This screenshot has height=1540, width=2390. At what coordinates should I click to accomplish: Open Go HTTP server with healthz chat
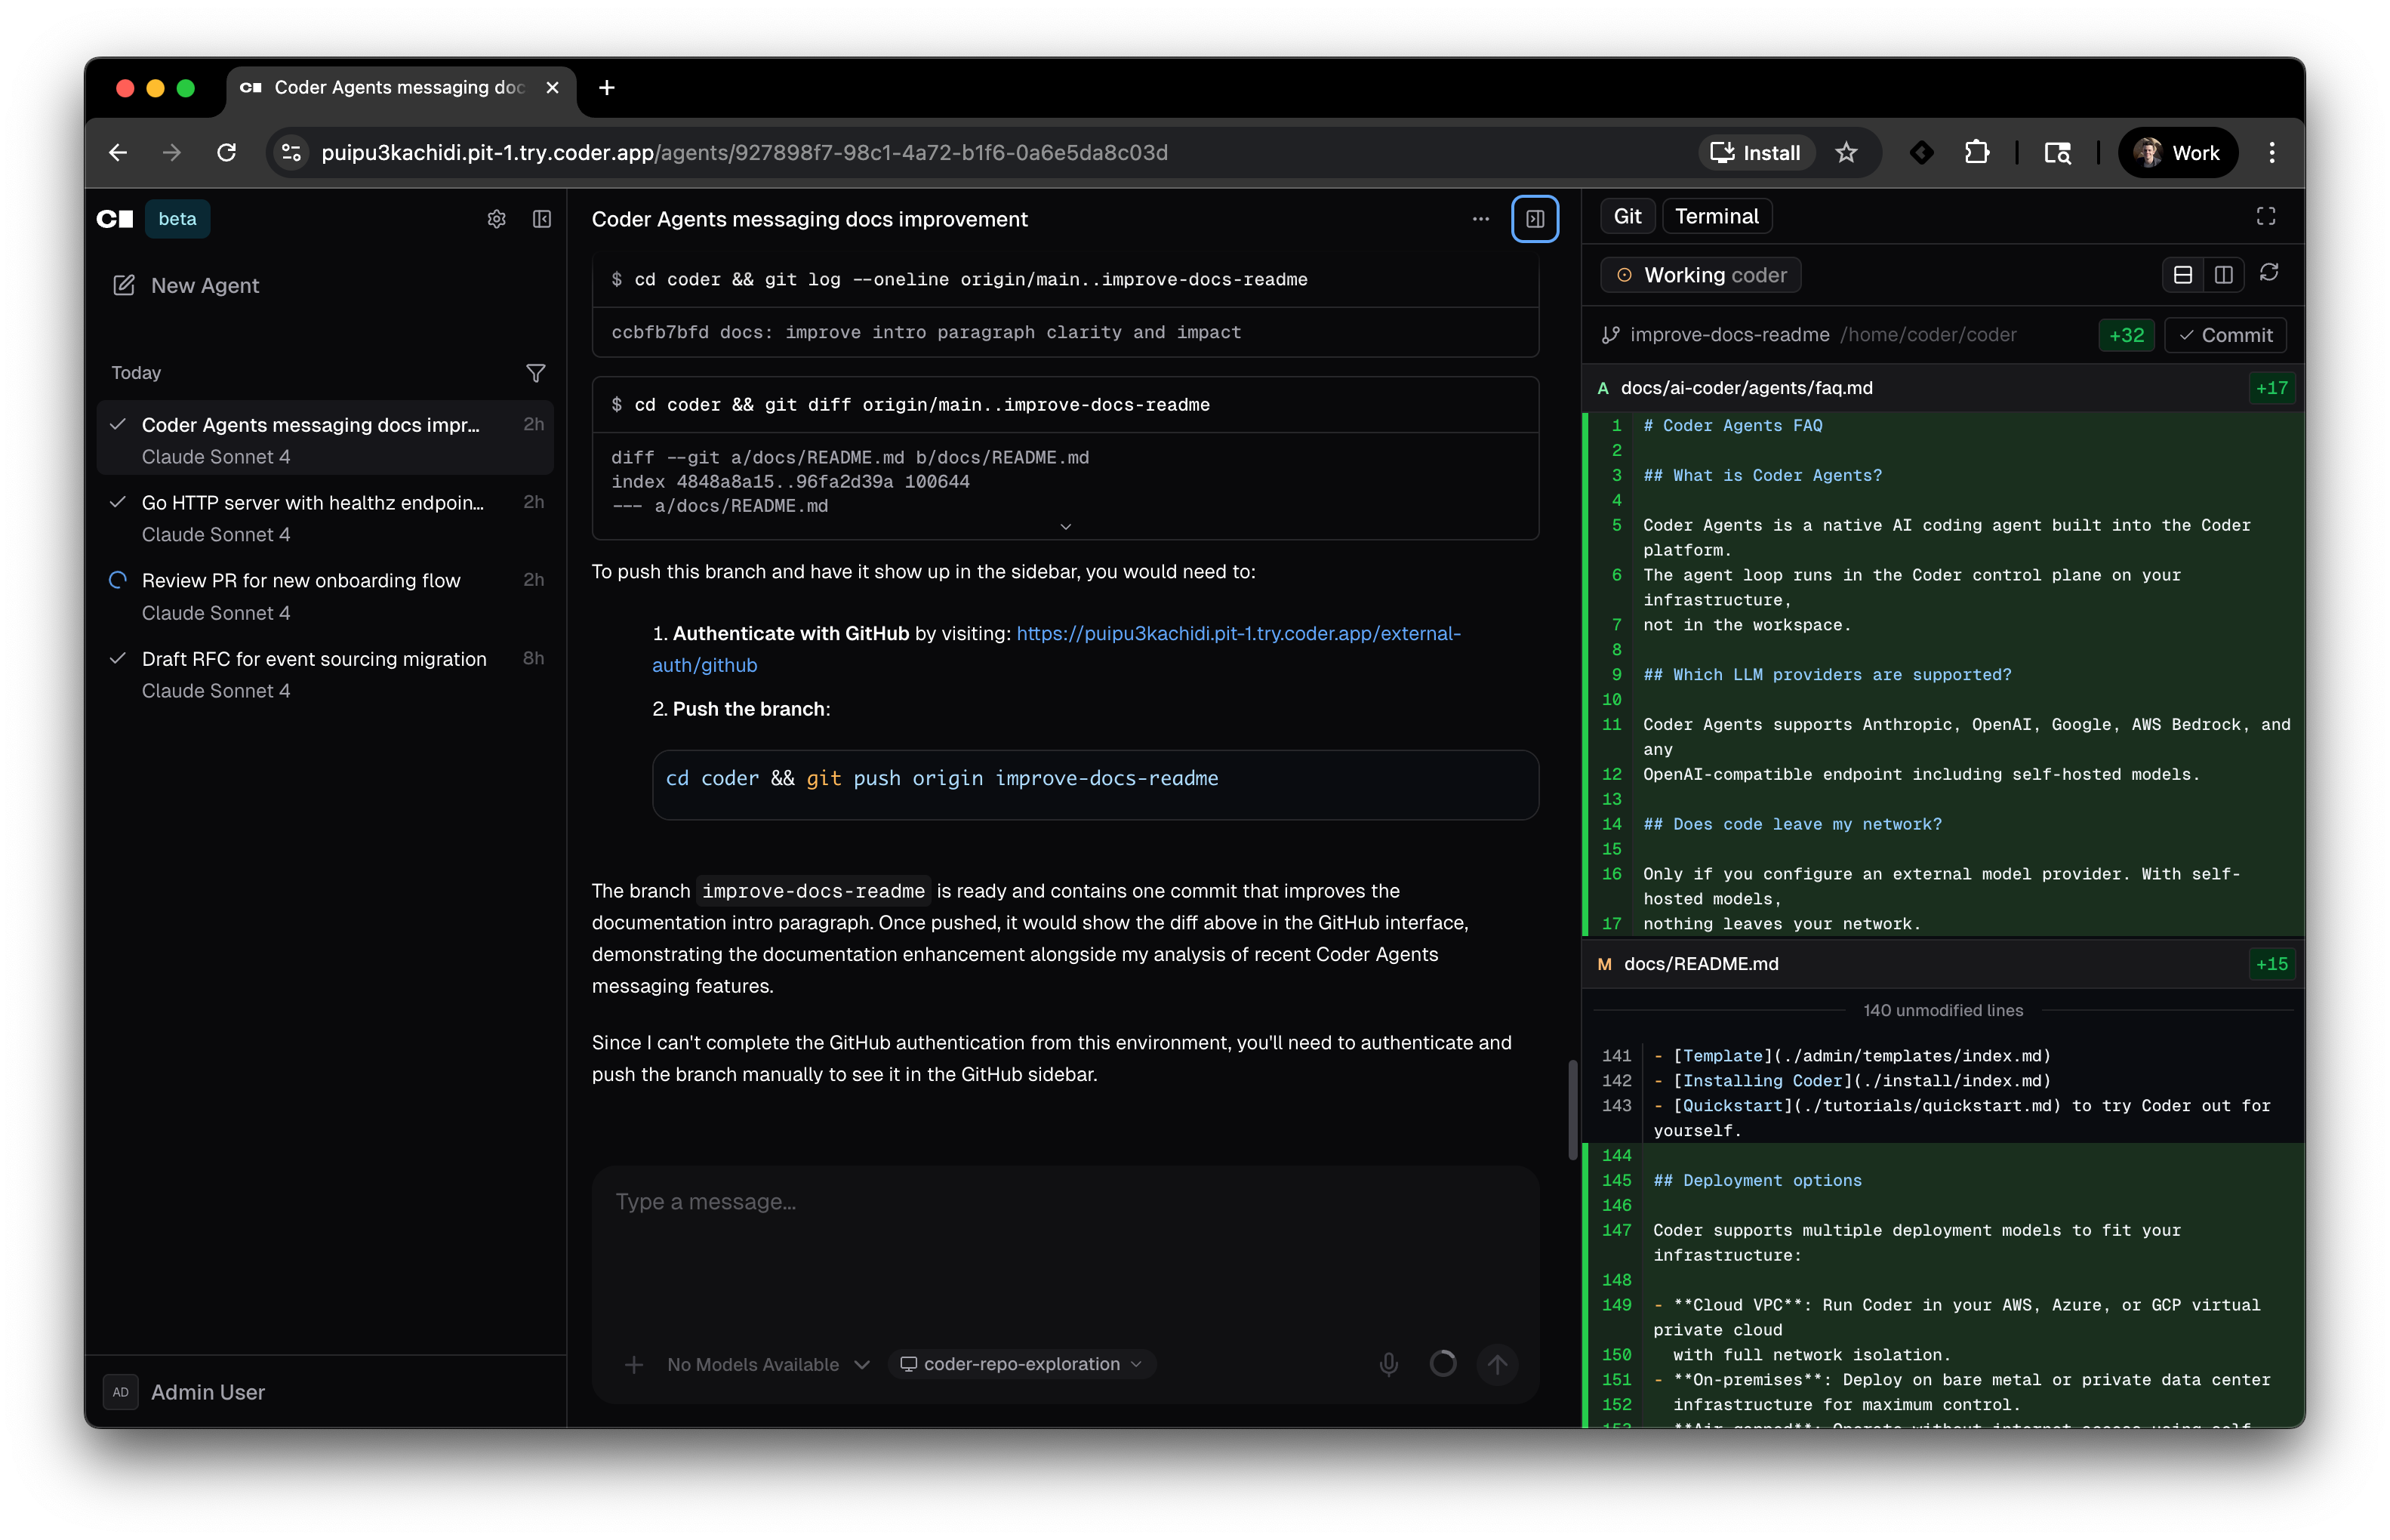[x=325, y=518]
